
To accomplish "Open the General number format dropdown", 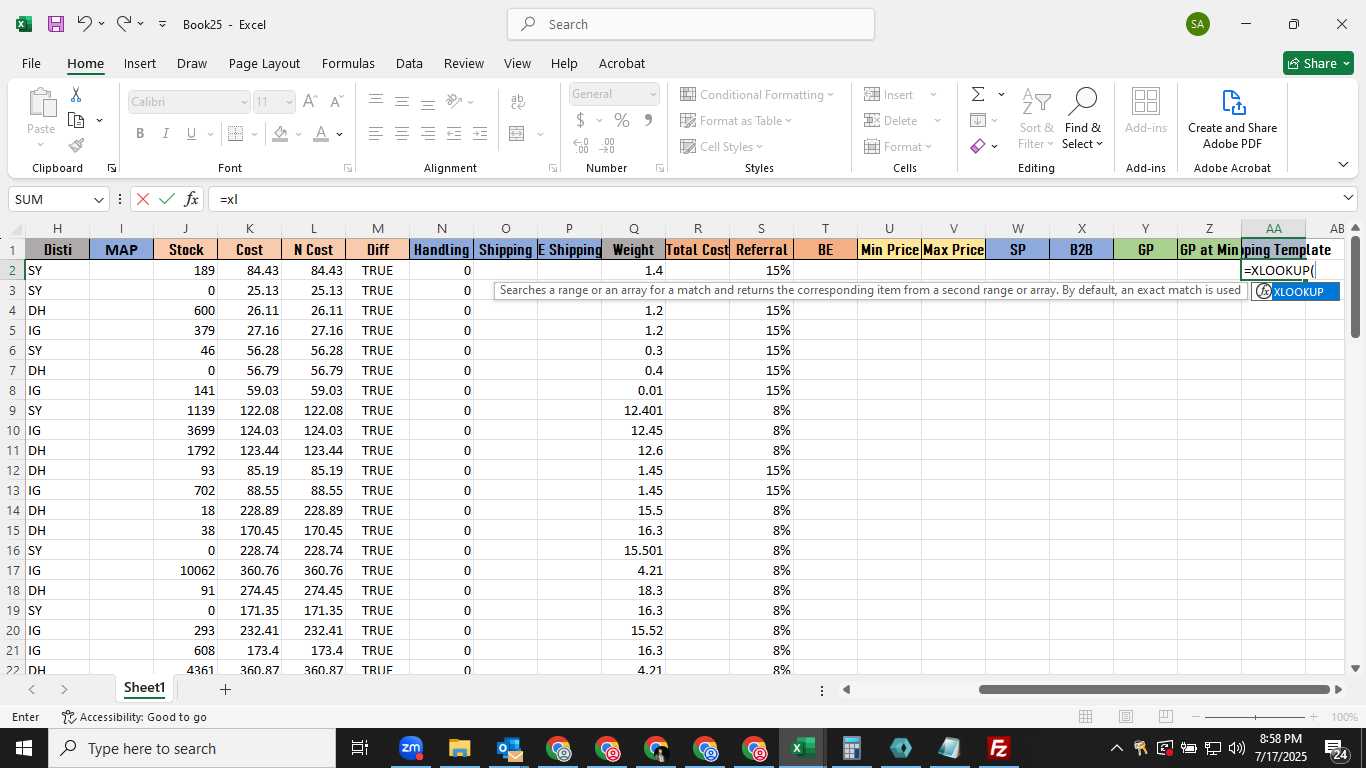I will (x=653, y=94).
